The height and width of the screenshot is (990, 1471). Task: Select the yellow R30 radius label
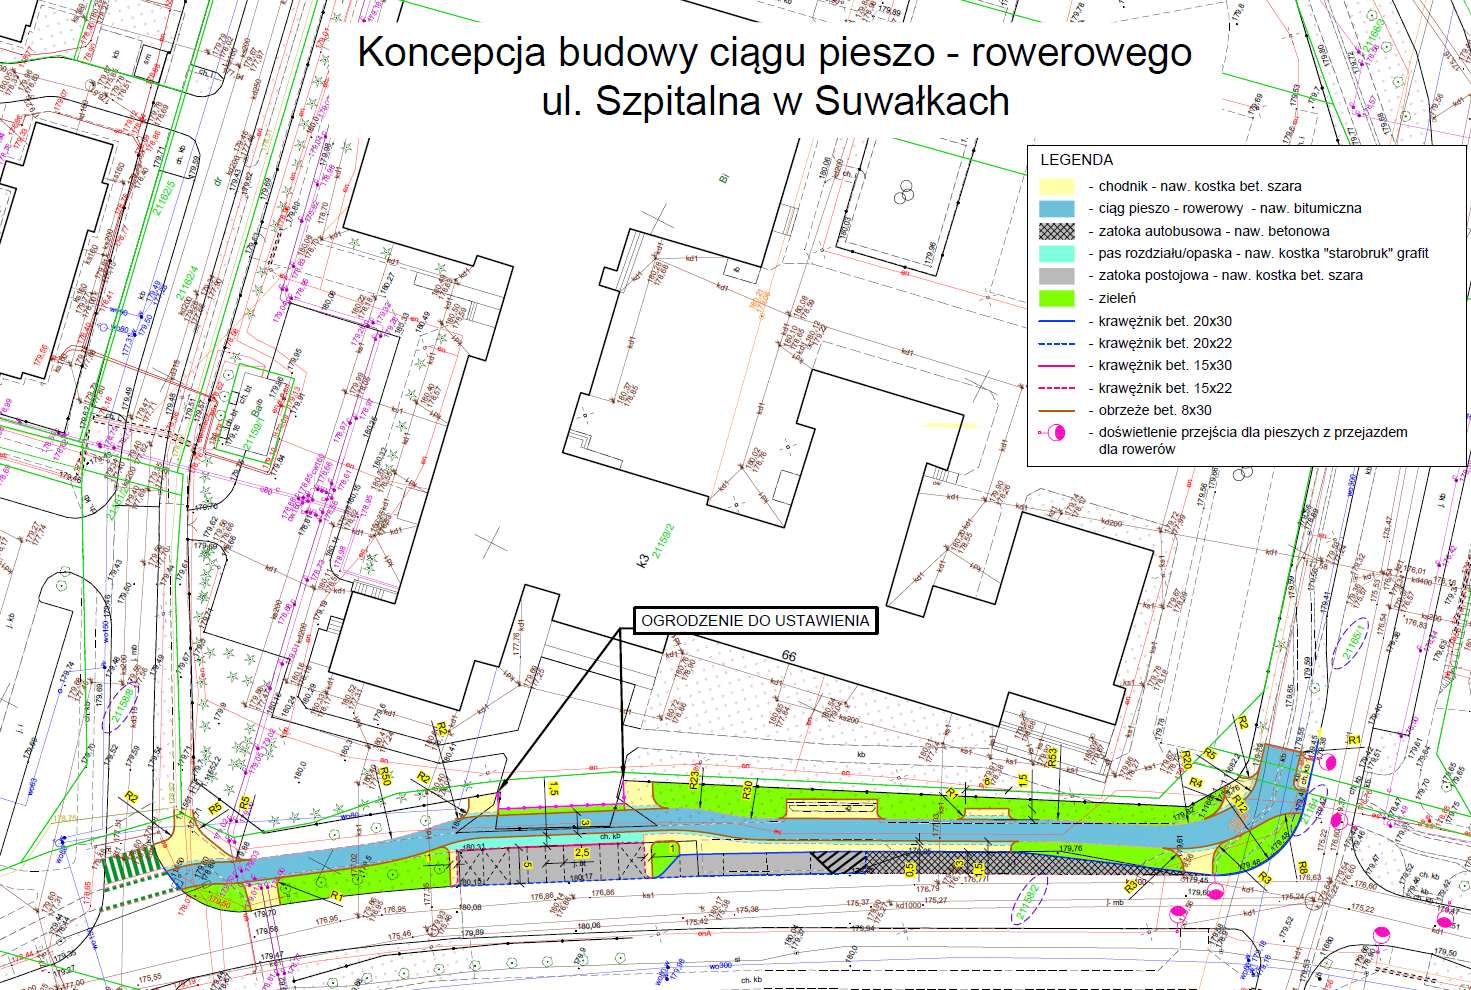click(x=747, y=789)
